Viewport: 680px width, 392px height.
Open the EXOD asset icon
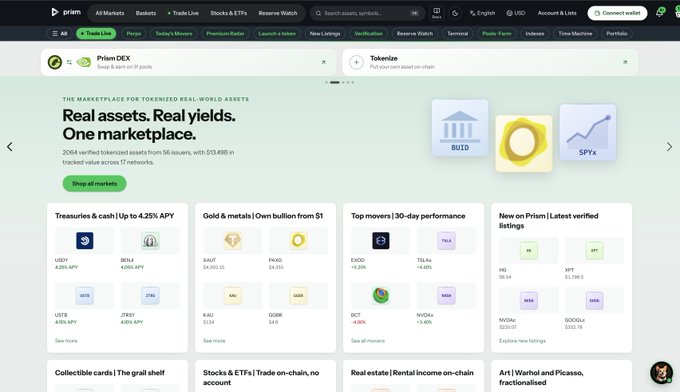pos(380,241)
